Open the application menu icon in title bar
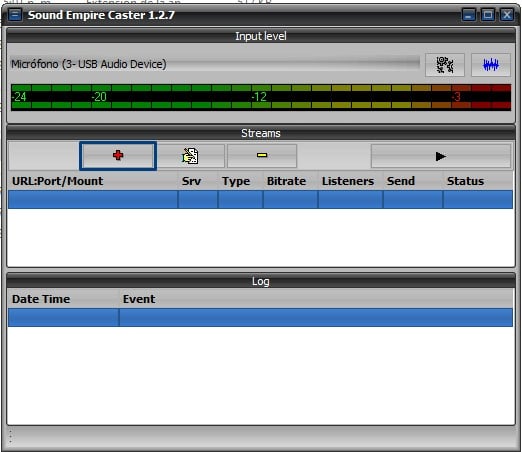The height and width of the screenshot is (452, 522). click(15, 15)
